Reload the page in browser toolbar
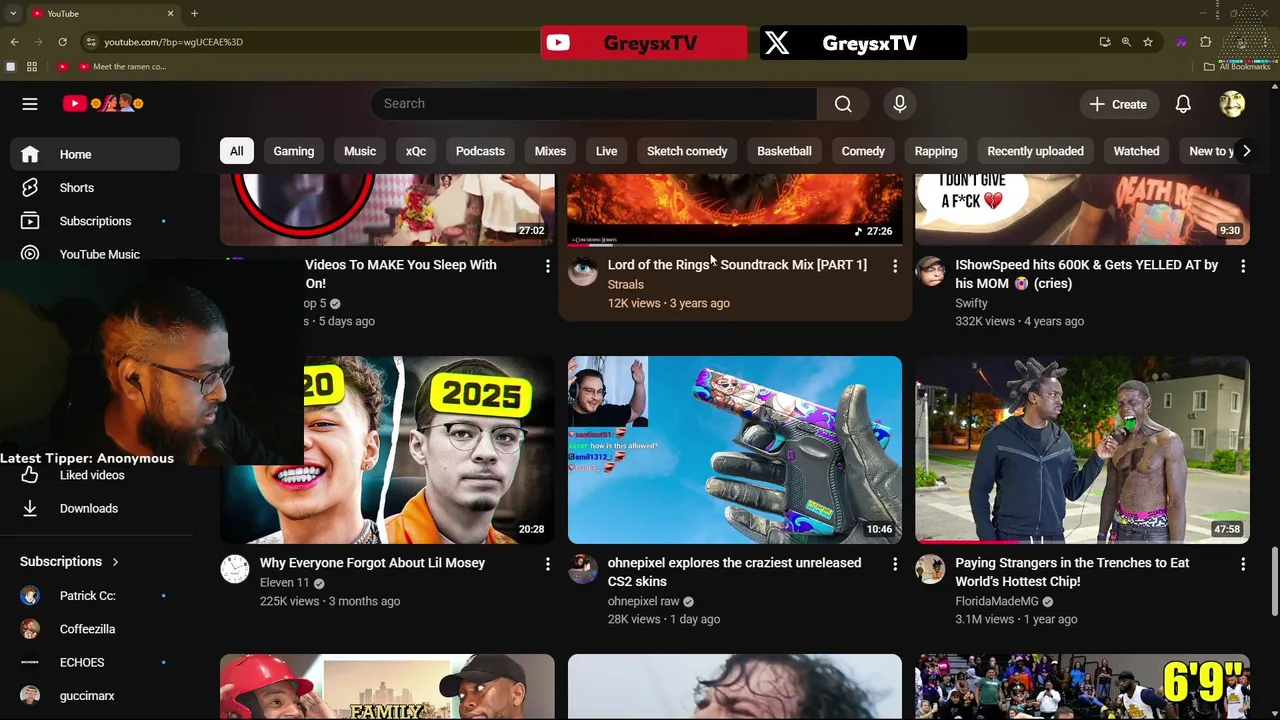The image size is (1280, 720). (62, 42)
